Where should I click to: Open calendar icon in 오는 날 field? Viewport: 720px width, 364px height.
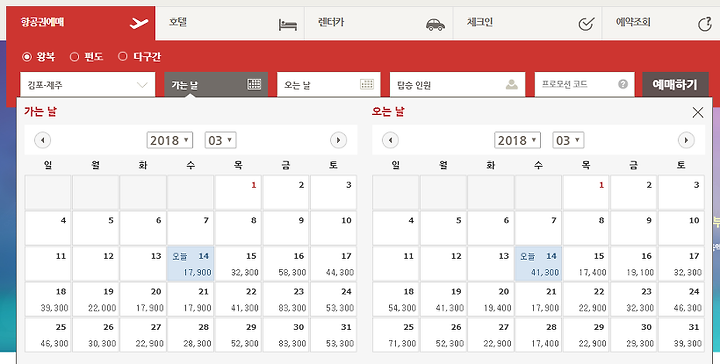[x=367, y=84]
